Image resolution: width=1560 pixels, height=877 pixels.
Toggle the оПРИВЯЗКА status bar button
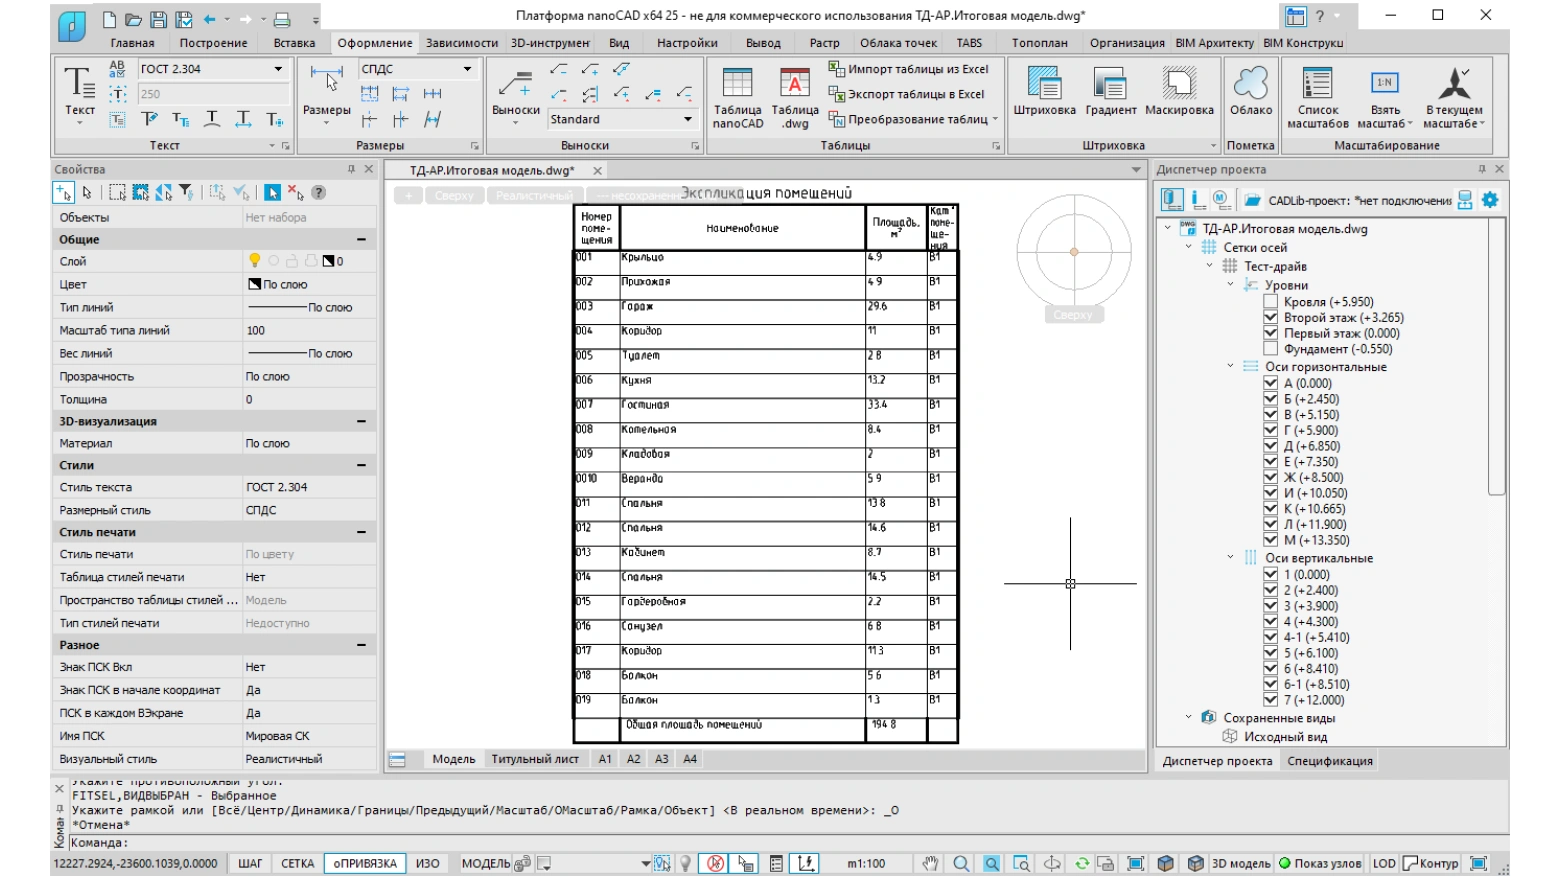365,863
